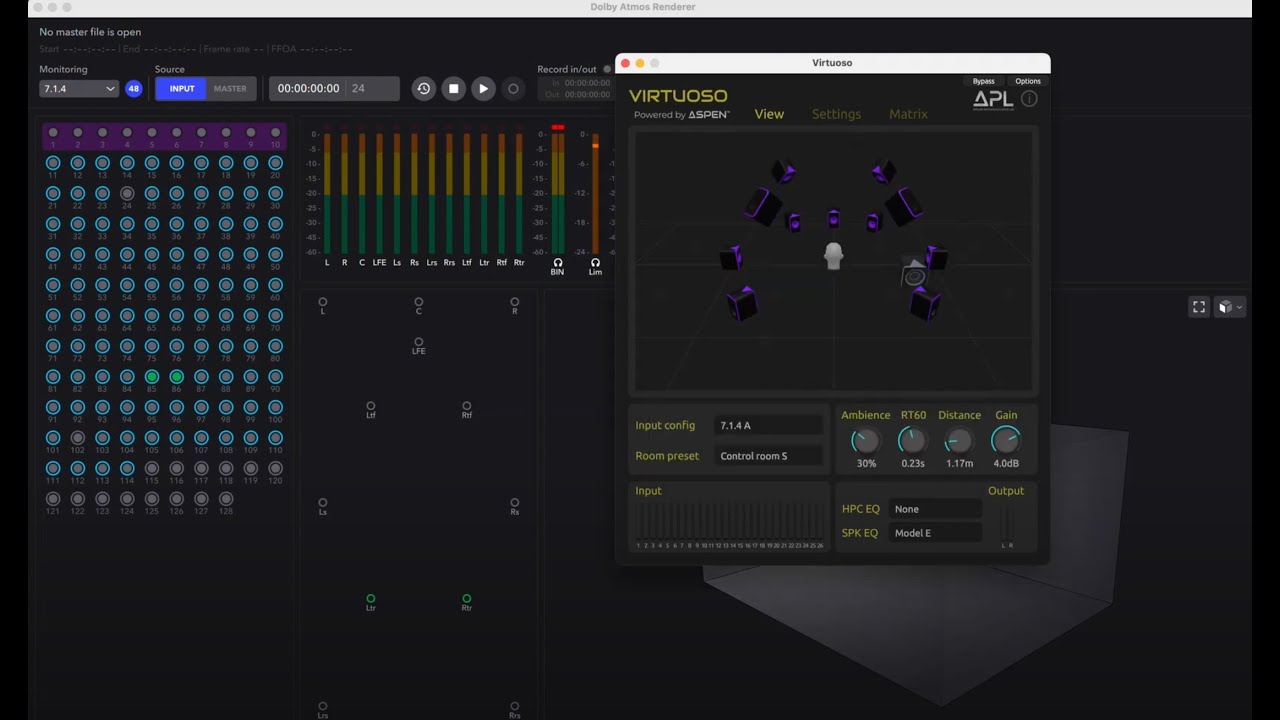Open the Settings tab in Virtuoso
This screenshot has height=720, width=1280.
pos(836,114)
